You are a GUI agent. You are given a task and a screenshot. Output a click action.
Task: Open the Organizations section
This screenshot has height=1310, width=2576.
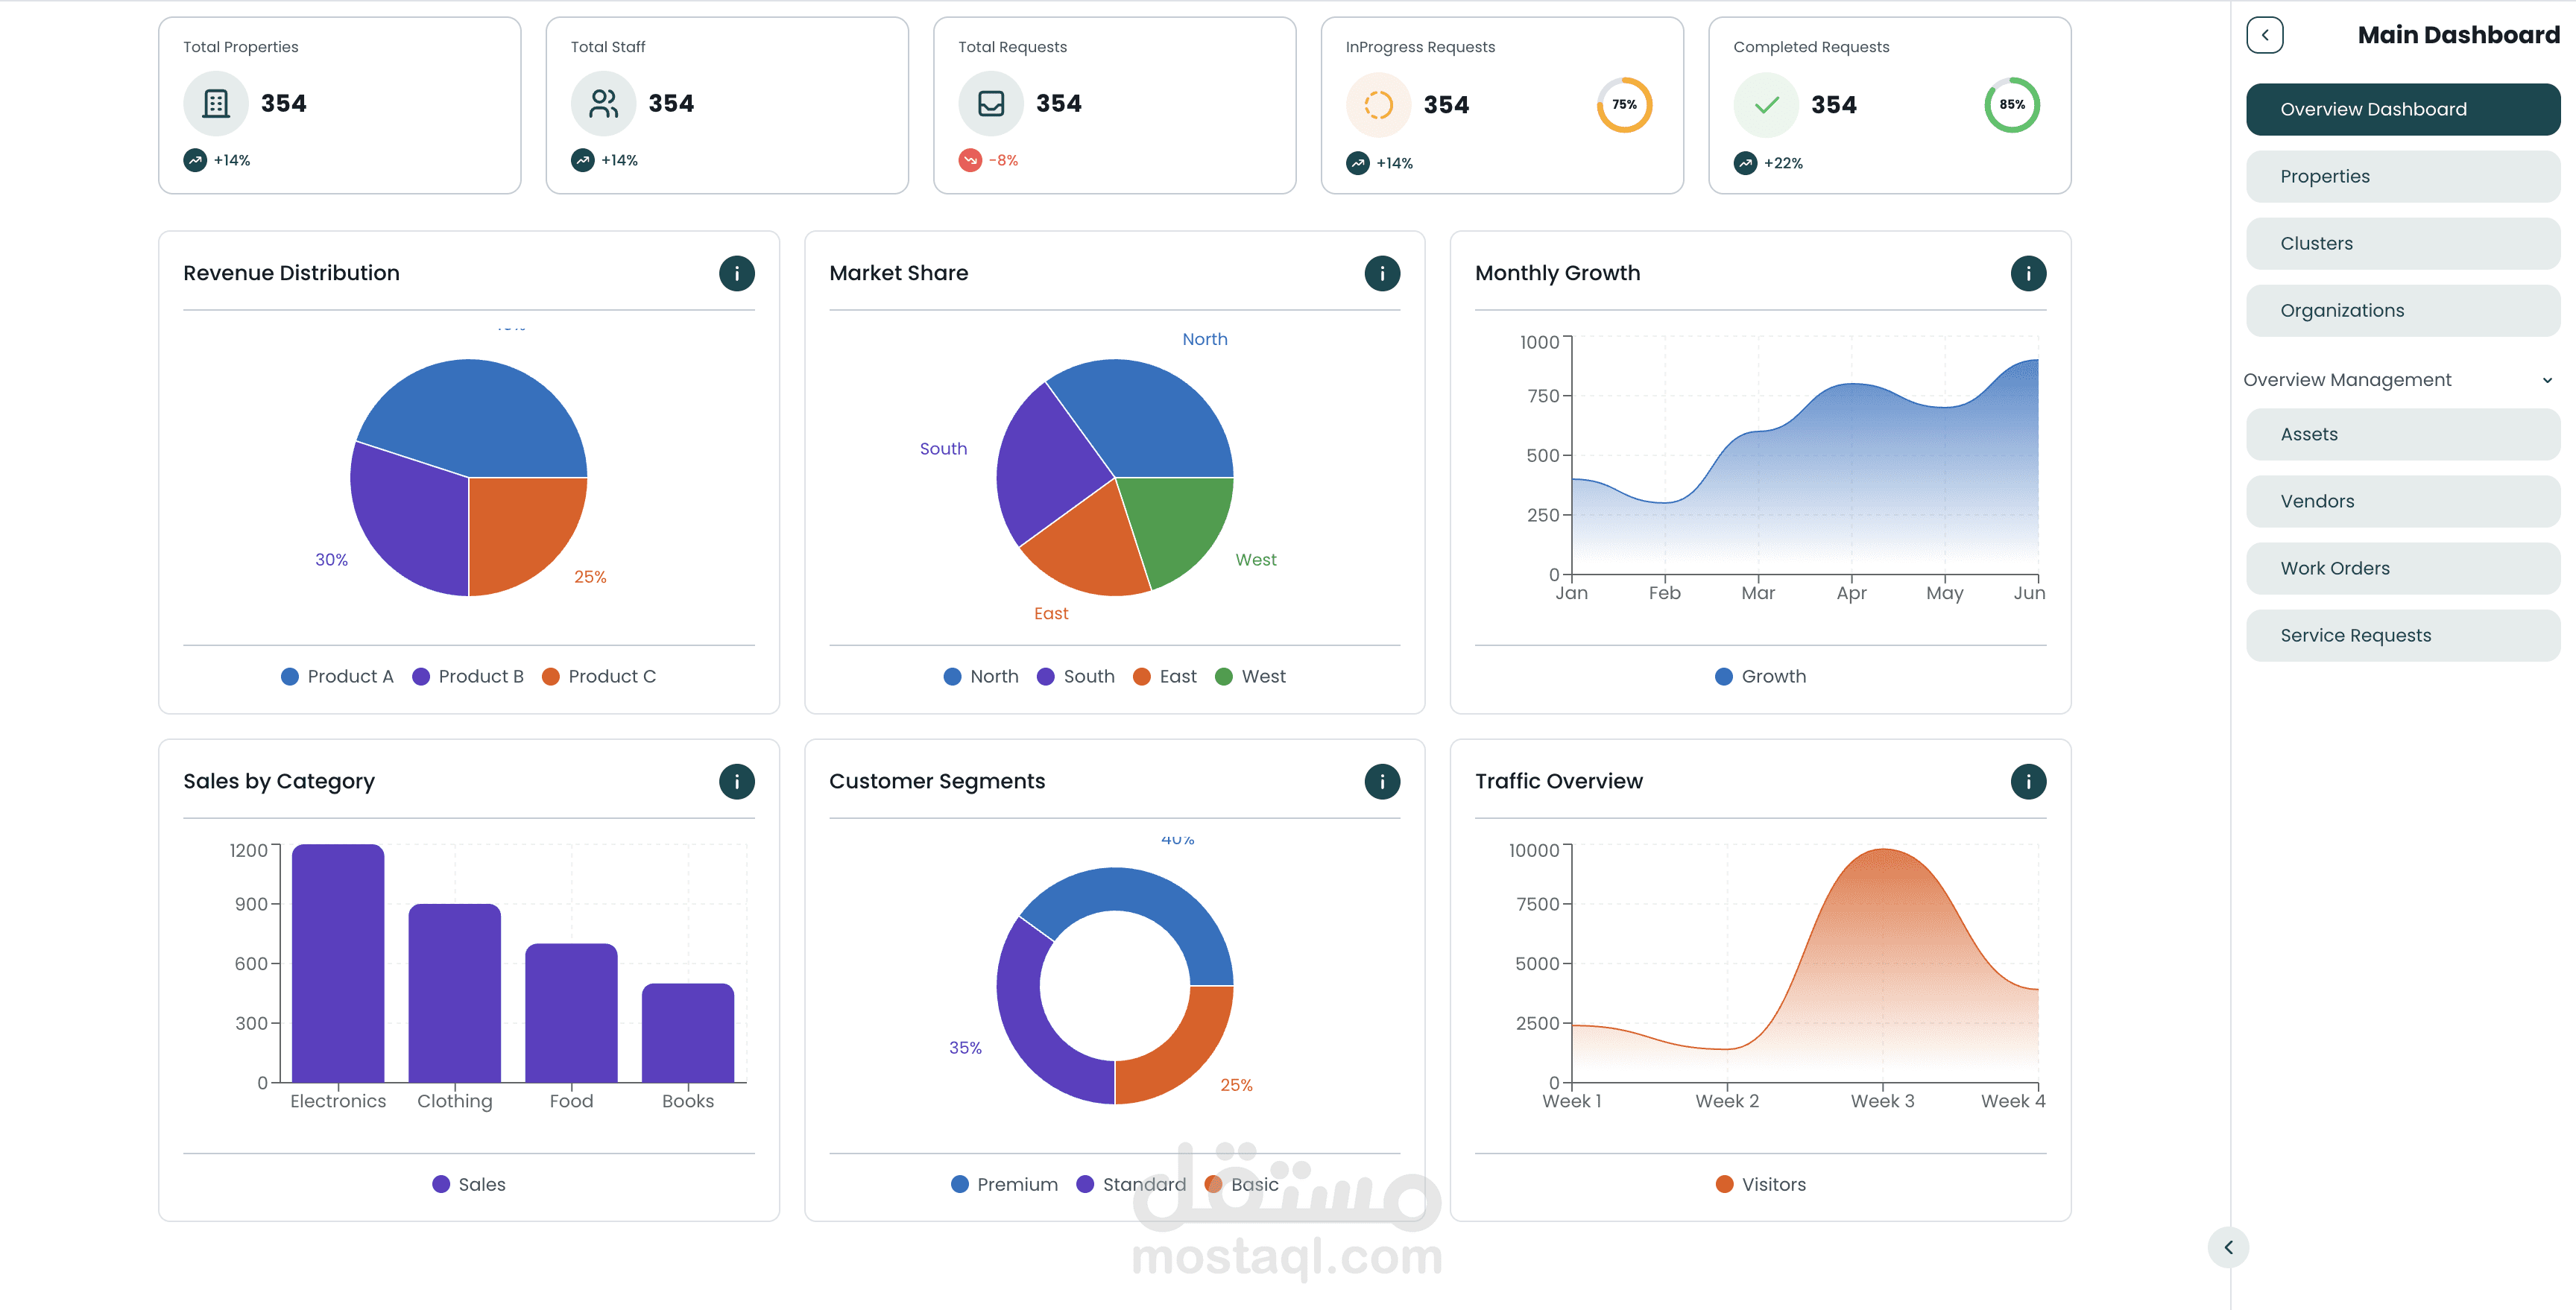click(x=2402, y=310)
